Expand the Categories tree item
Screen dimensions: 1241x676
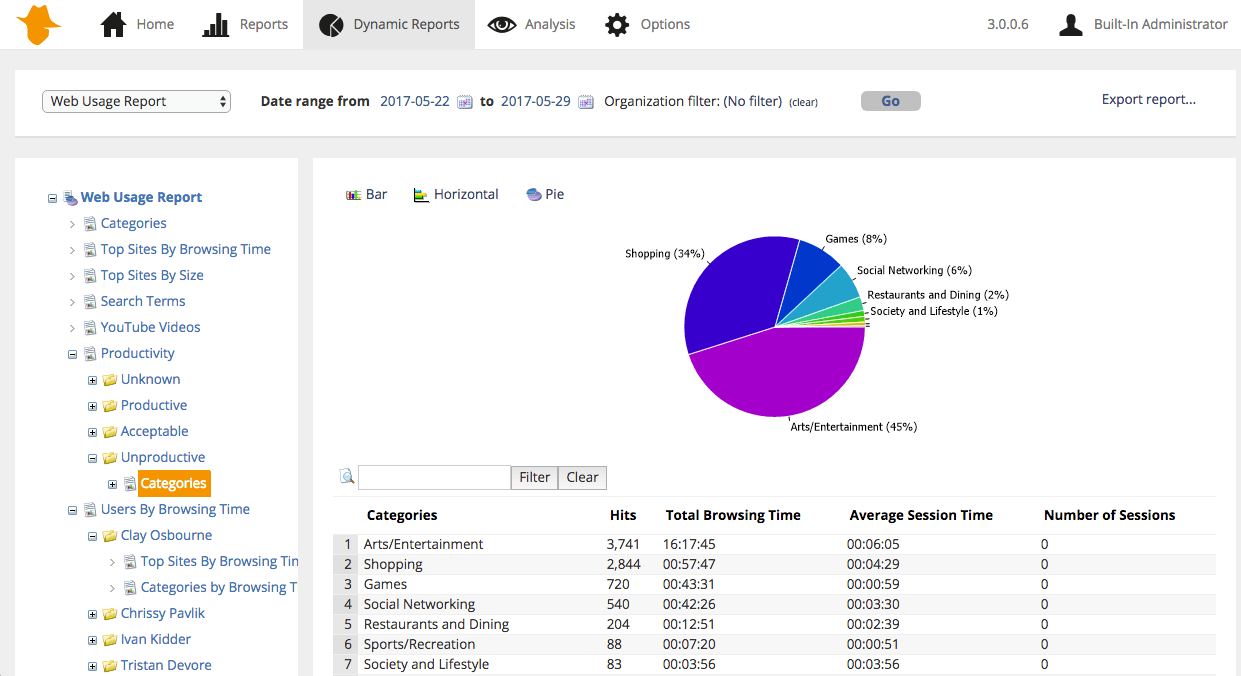click(x=72, y=223)
